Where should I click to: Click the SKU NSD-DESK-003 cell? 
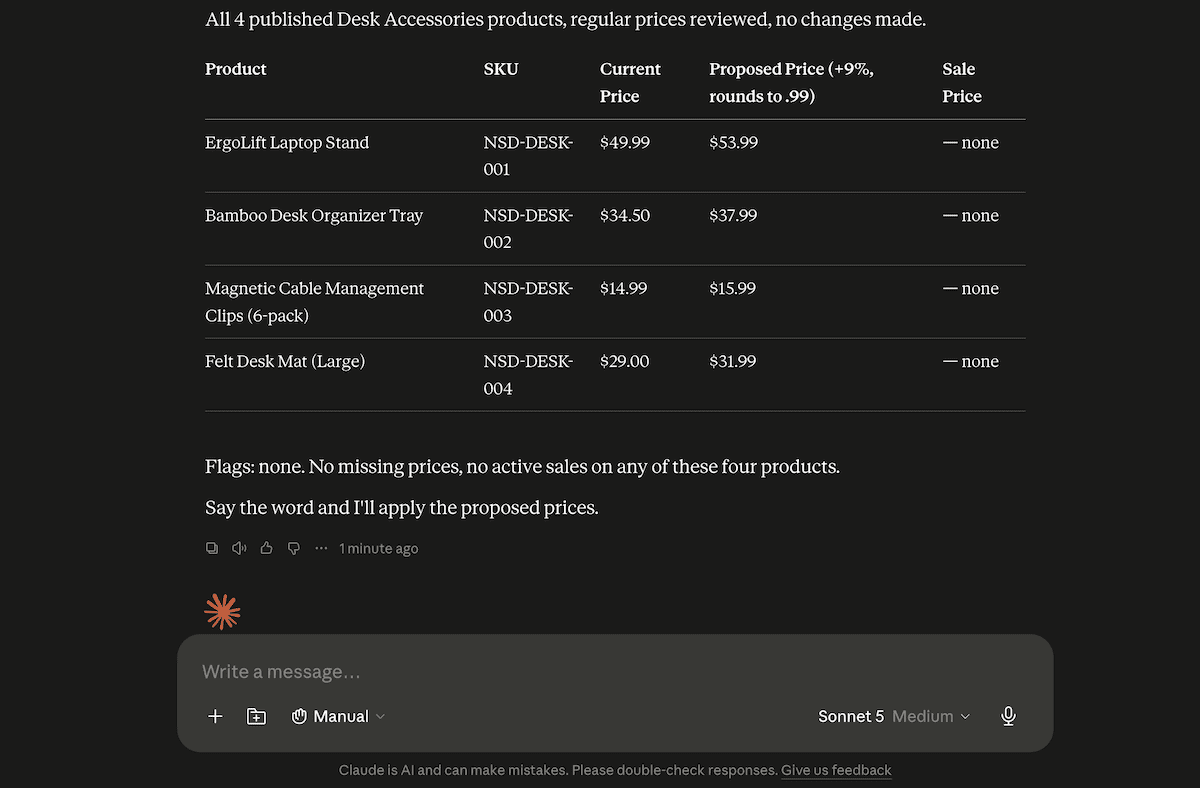pos(528,301)
